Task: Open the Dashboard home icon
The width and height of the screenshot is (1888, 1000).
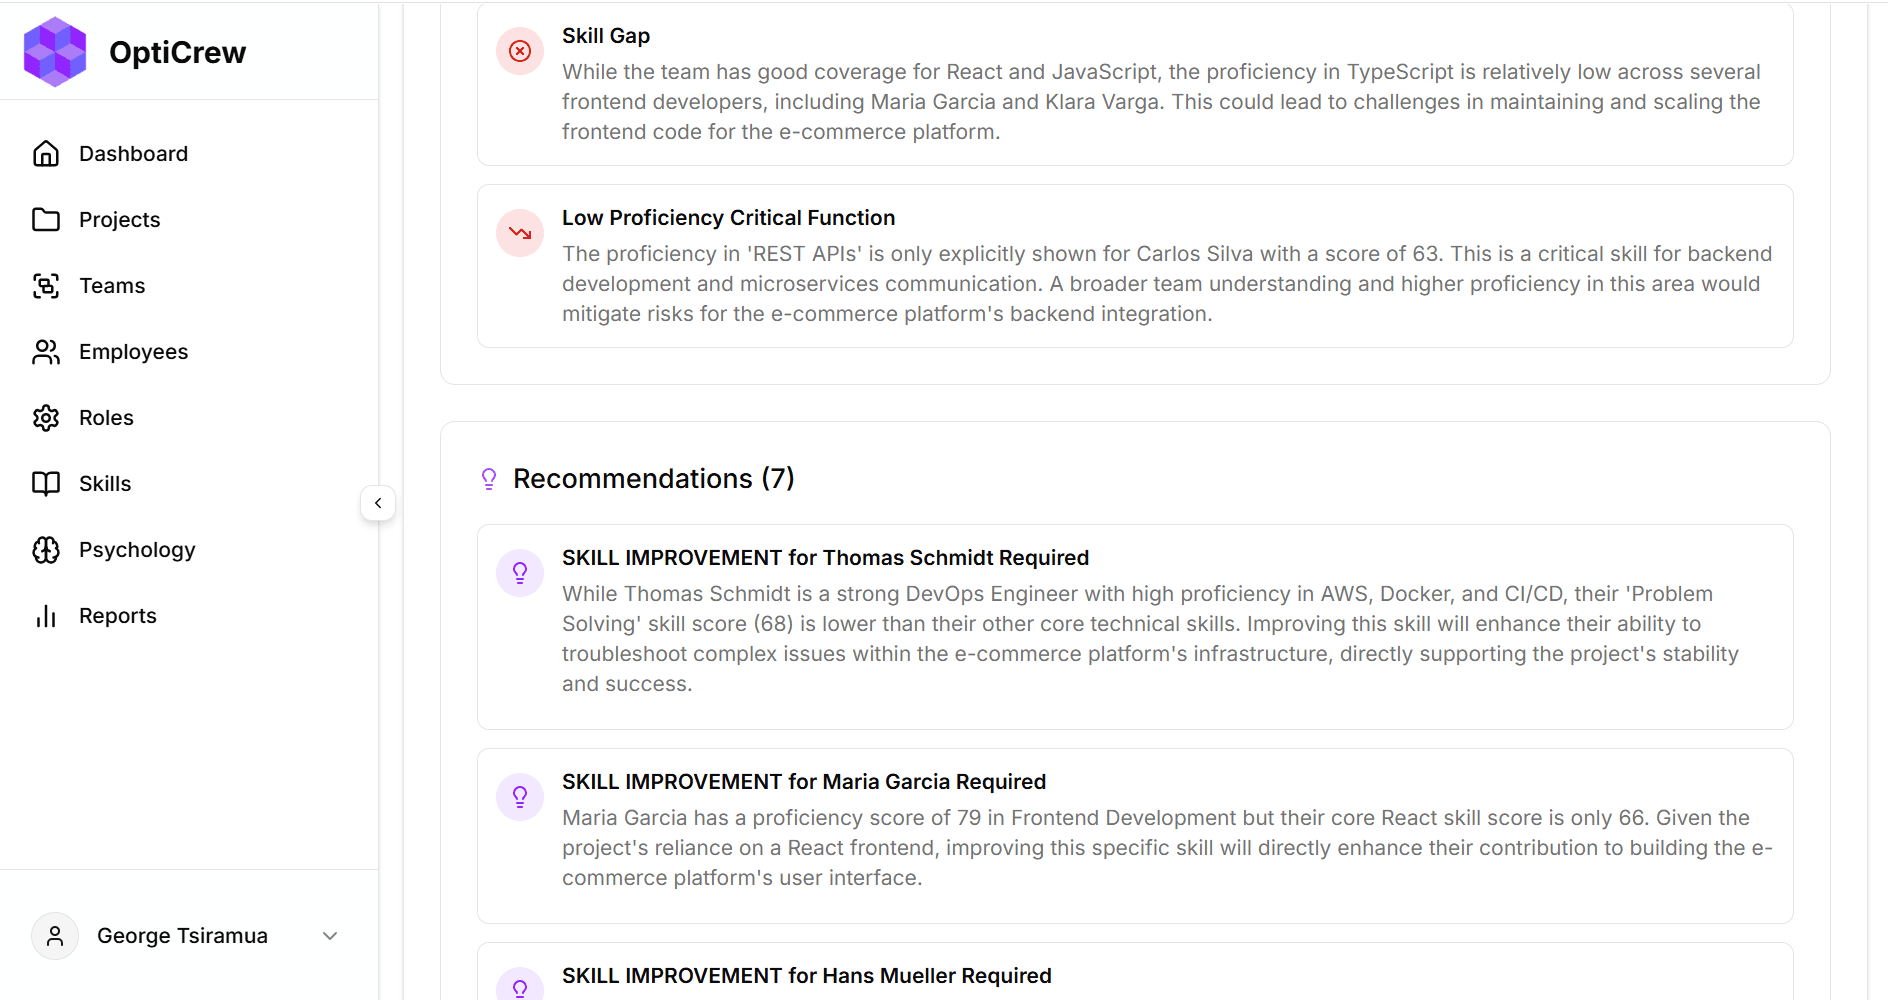Action: [x=46, y=153]
